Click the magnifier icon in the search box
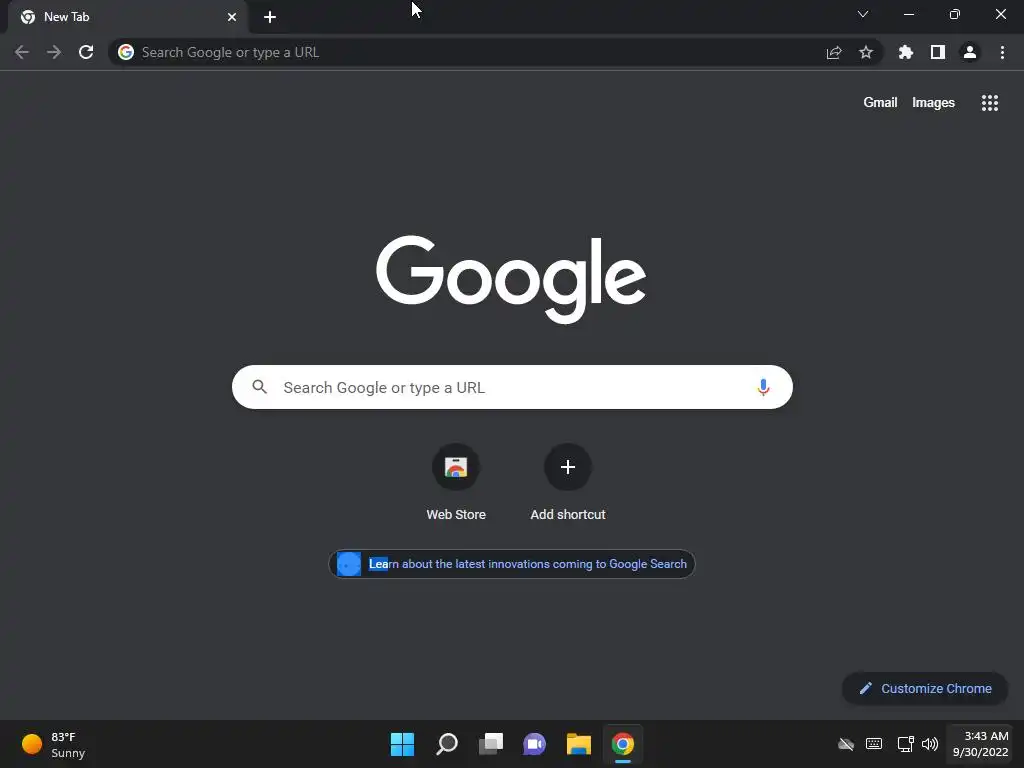 click(x=259, y=387)
